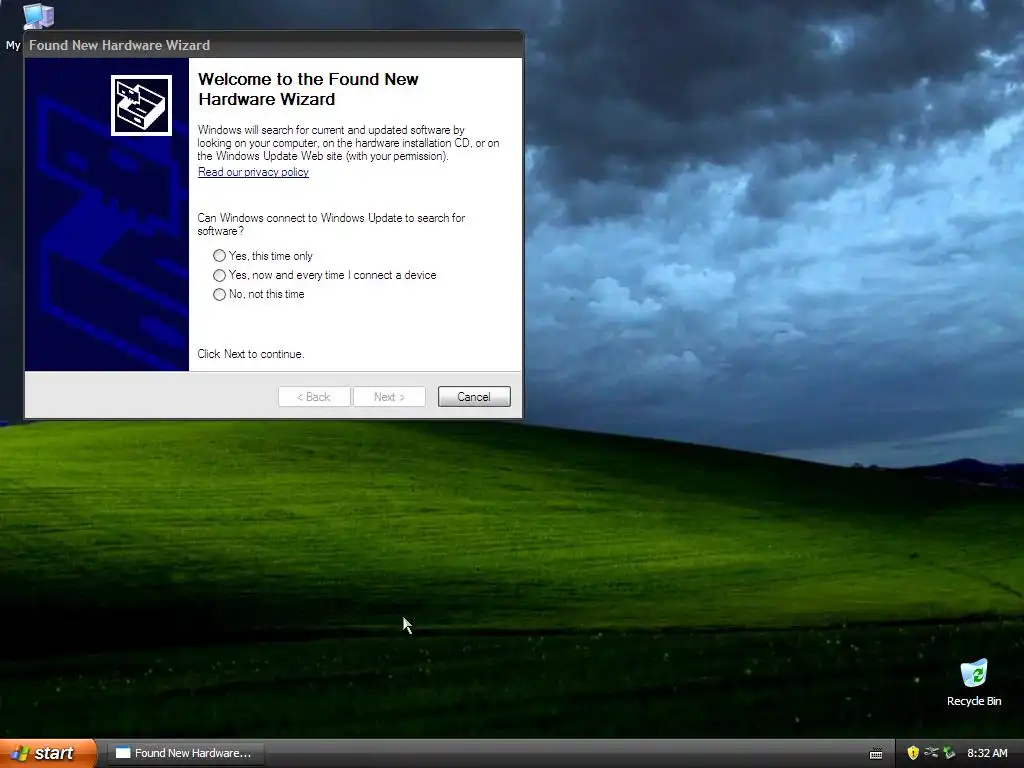The width and height of the screenshot is (1024, 768).
Task: Open the Start menu
Action: coord(48,753)
